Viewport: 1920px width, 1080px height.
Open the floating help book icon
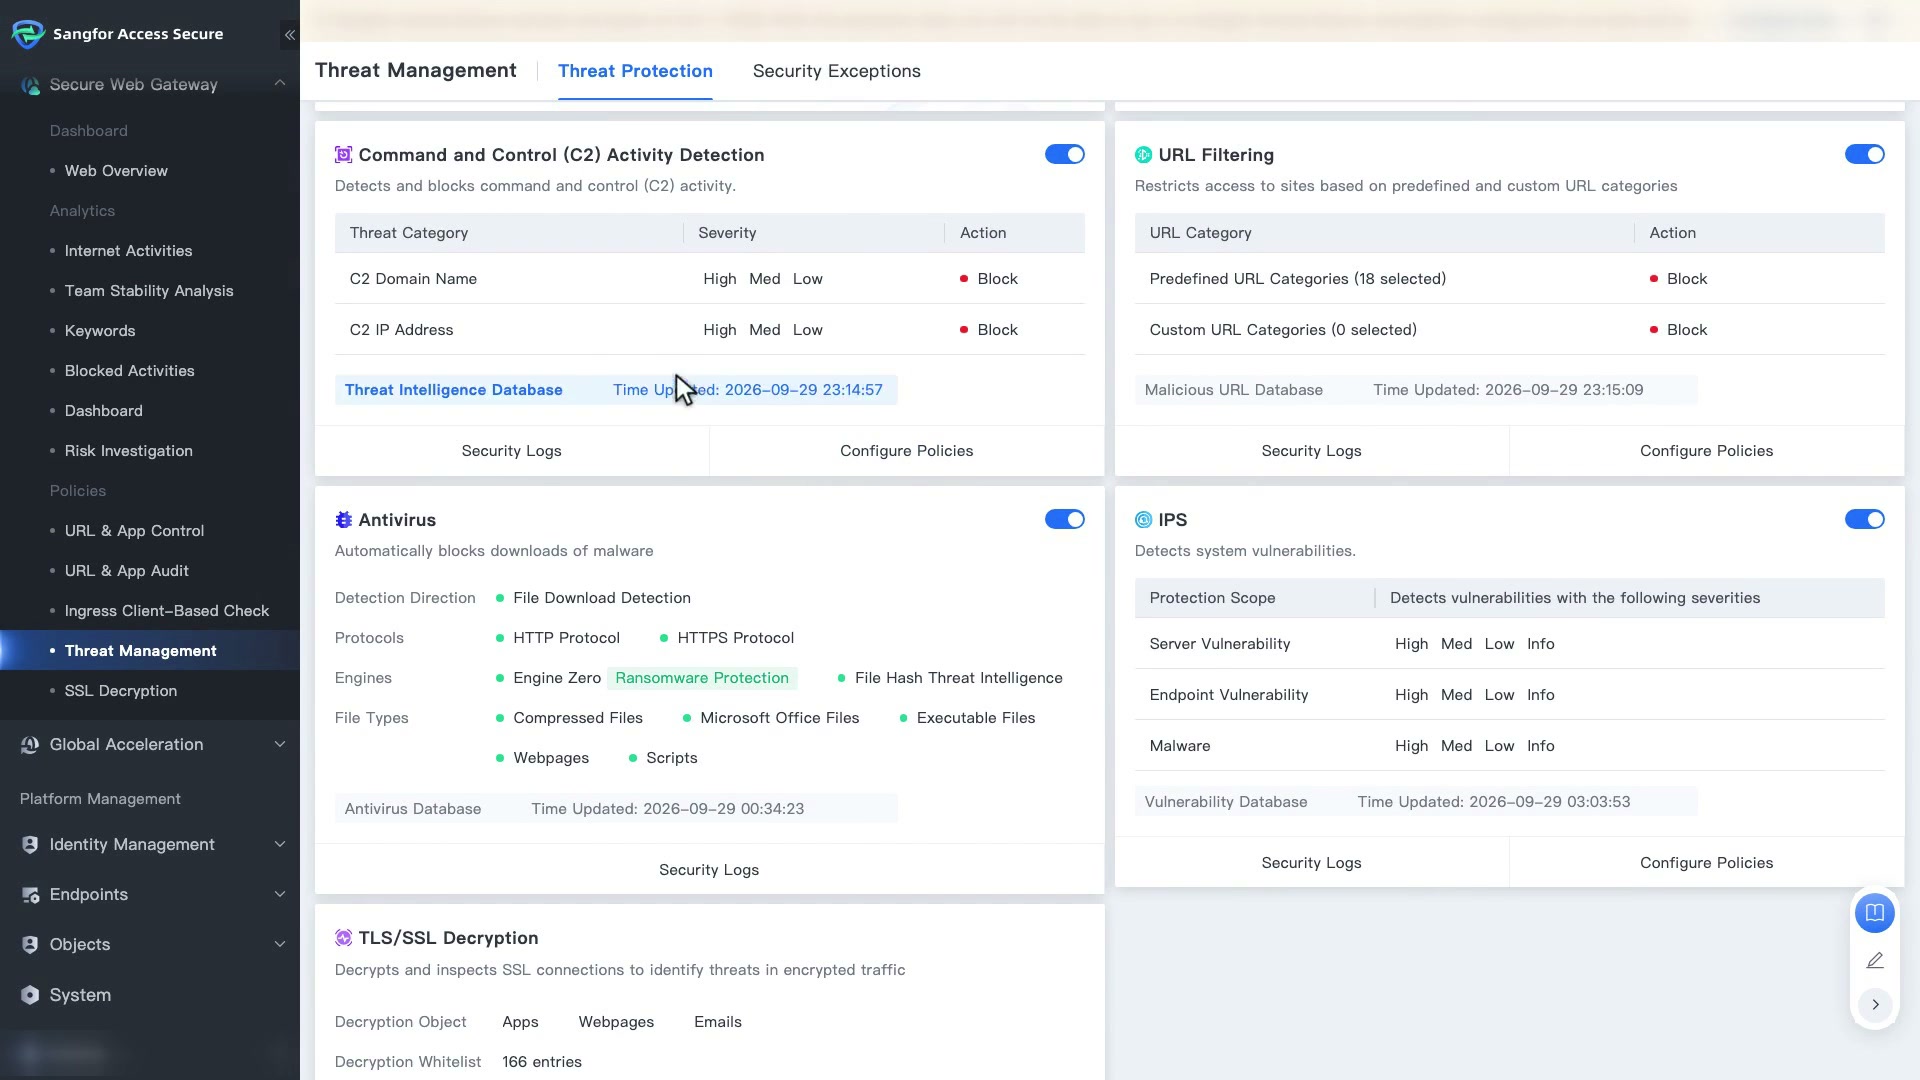(x=1875, y=913)
